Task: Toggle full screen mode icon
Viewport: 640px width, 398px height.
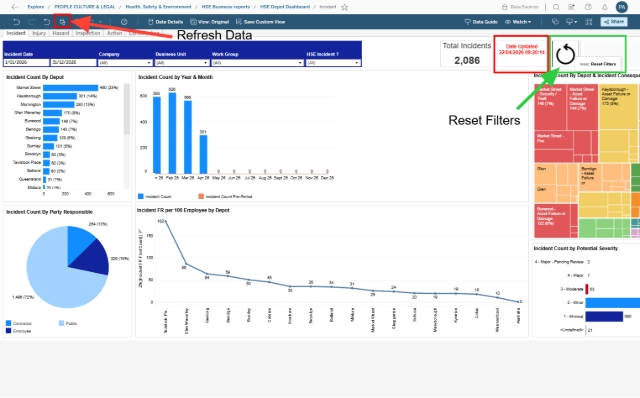Action: [x=589, y=22]
